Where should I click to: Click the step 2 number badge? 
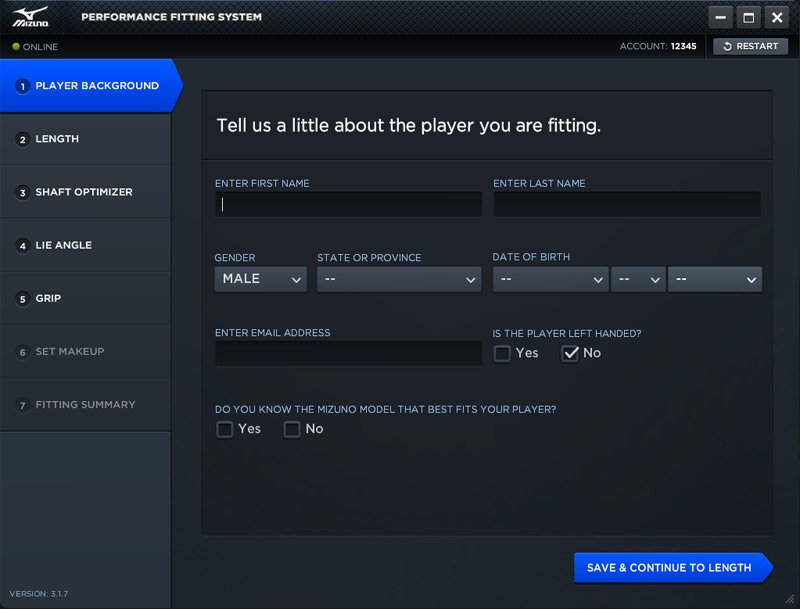coord(22,139)
